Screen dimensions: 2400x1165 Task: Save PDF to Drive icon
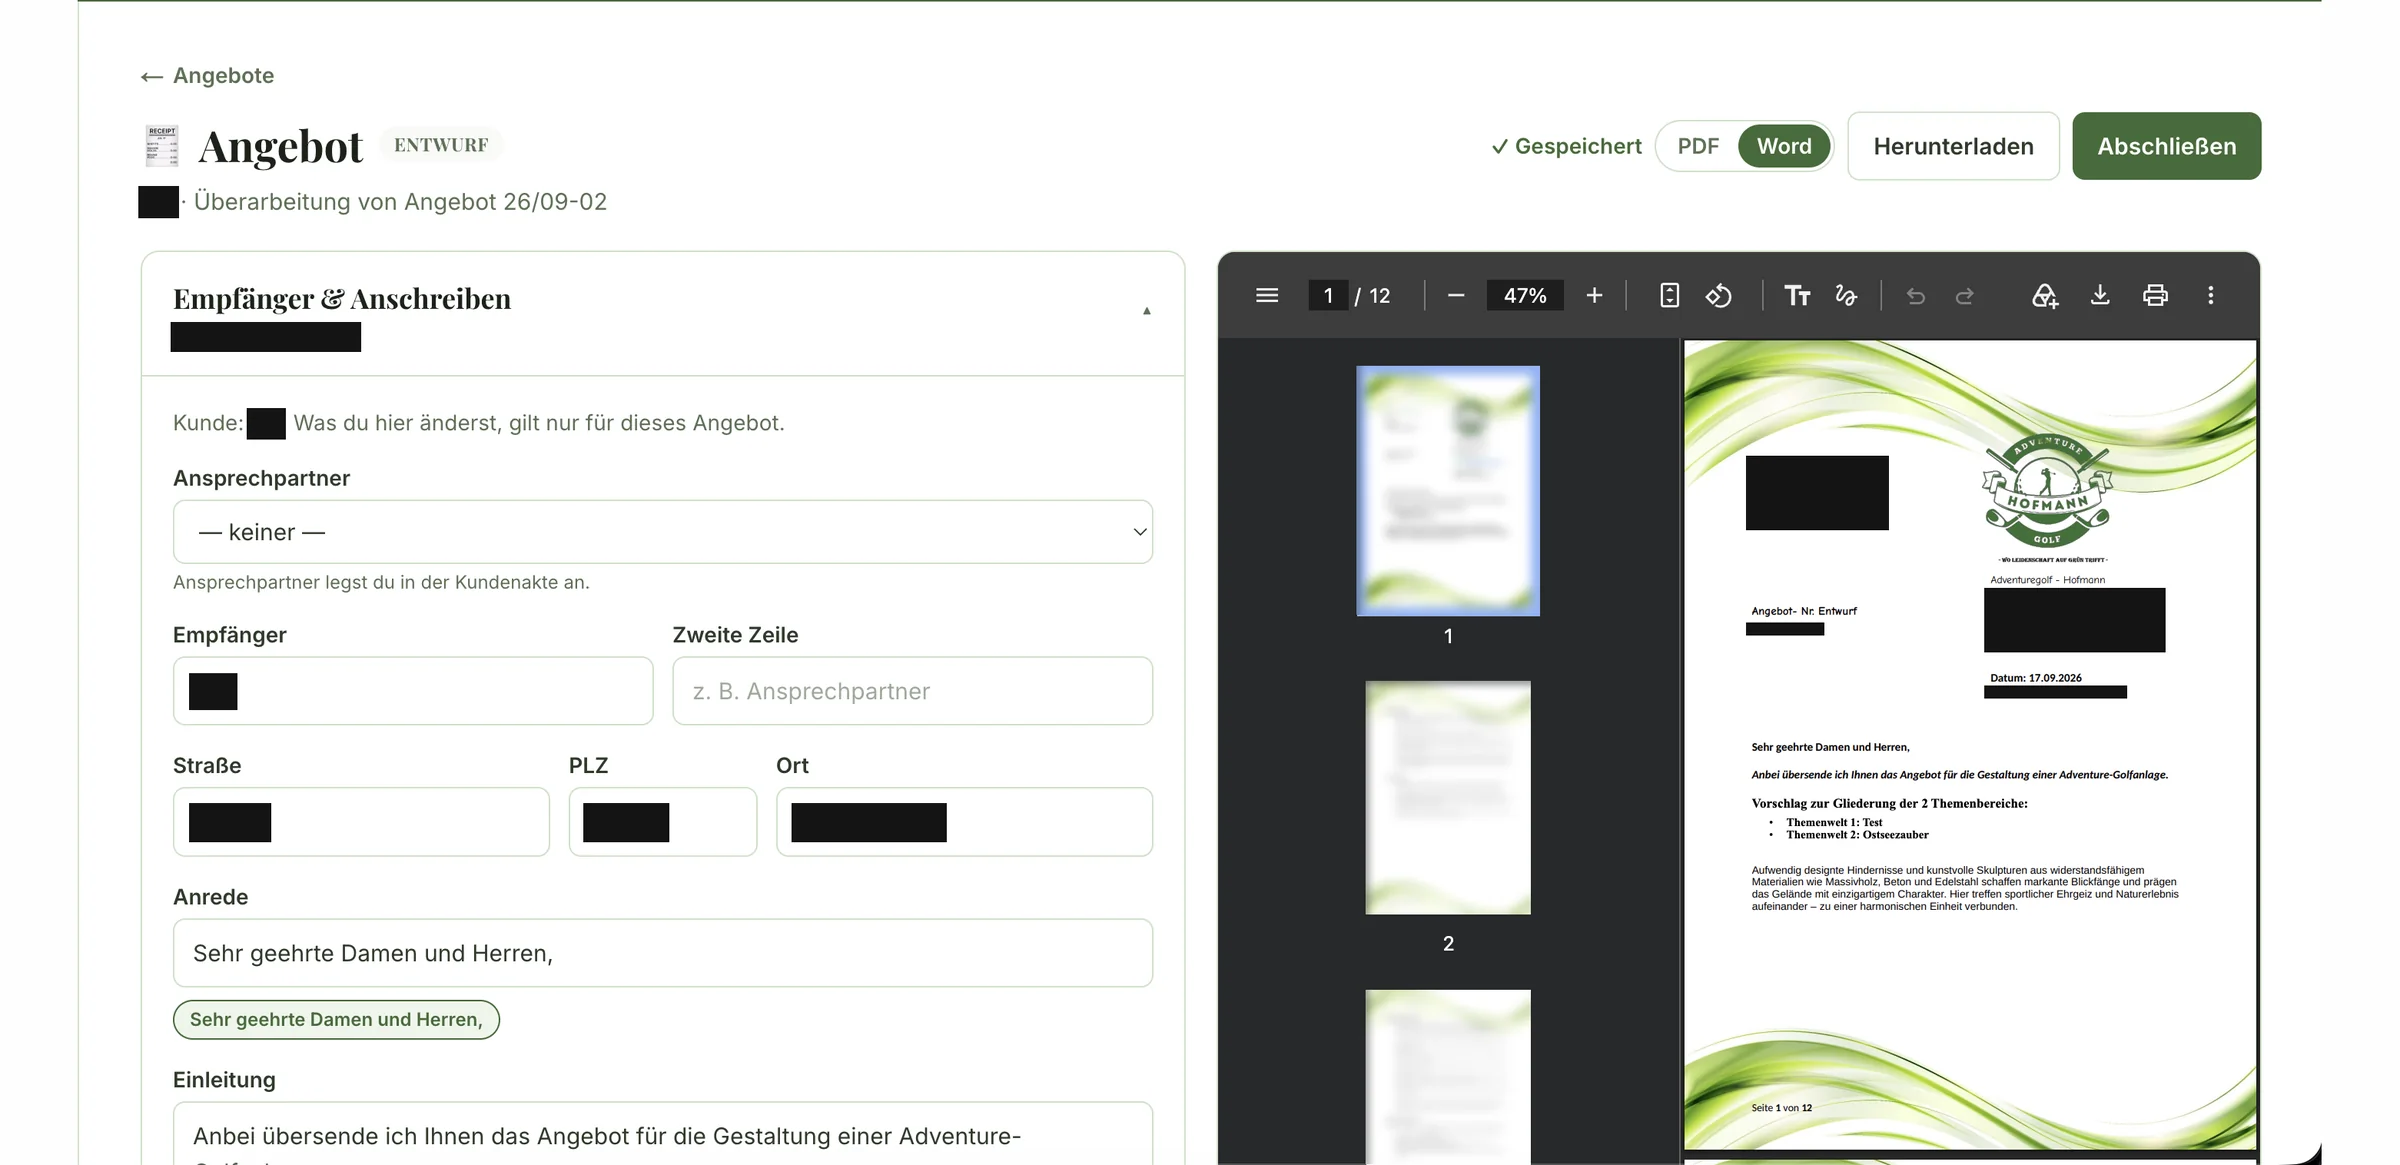point(2044,295)
